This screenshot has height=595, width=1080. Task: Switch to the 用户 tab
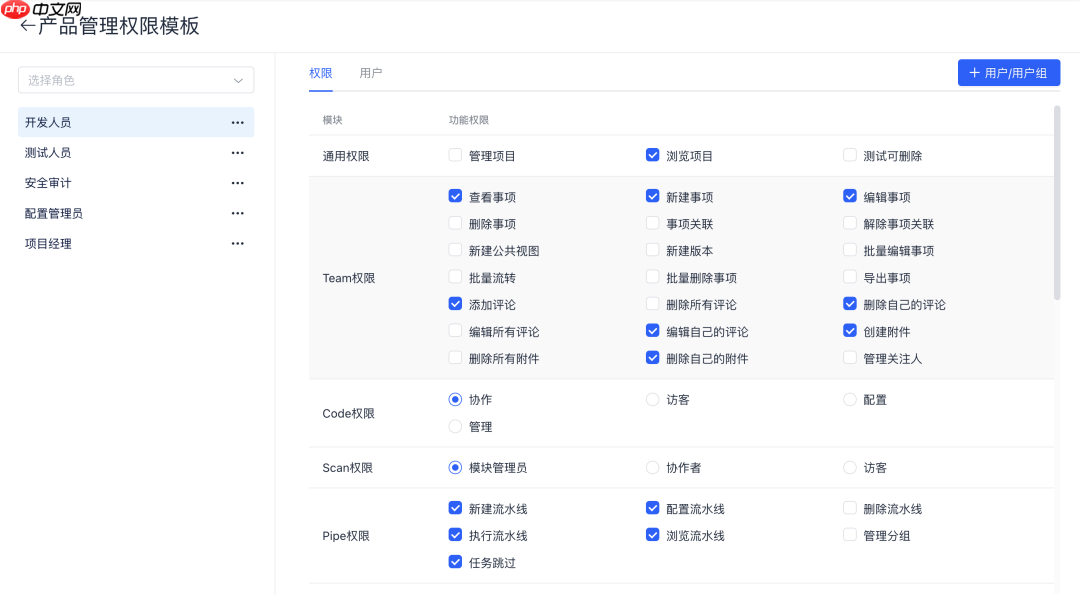pyautogui.click(x=371, y=73)
